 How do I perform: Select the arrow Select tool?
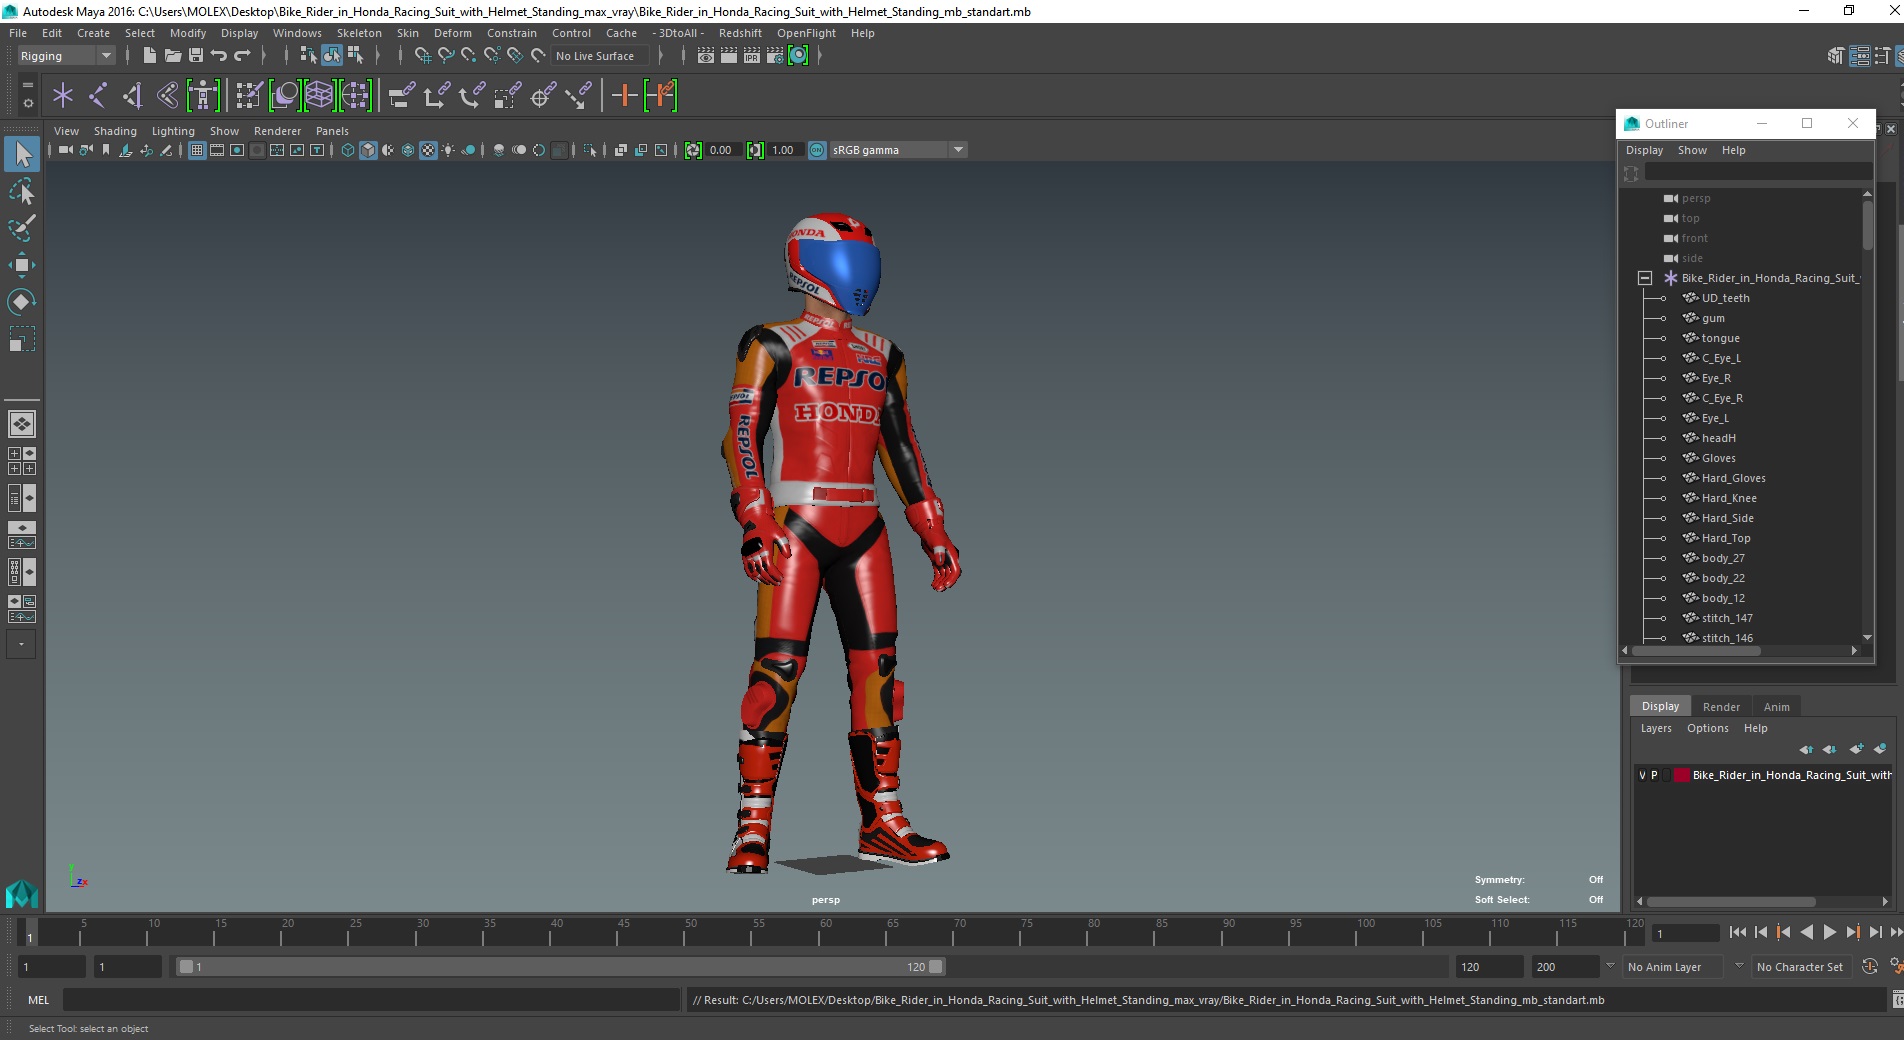click(22, 154)
